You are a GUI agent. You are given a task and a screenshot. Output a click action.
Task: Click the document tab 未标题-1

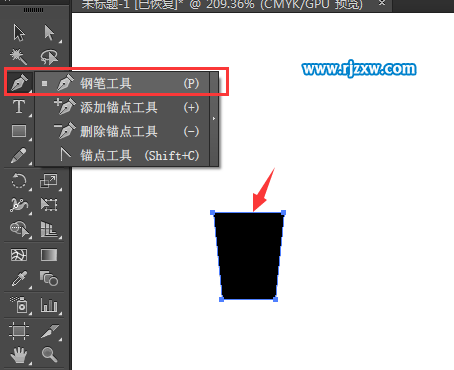[222, 4]
